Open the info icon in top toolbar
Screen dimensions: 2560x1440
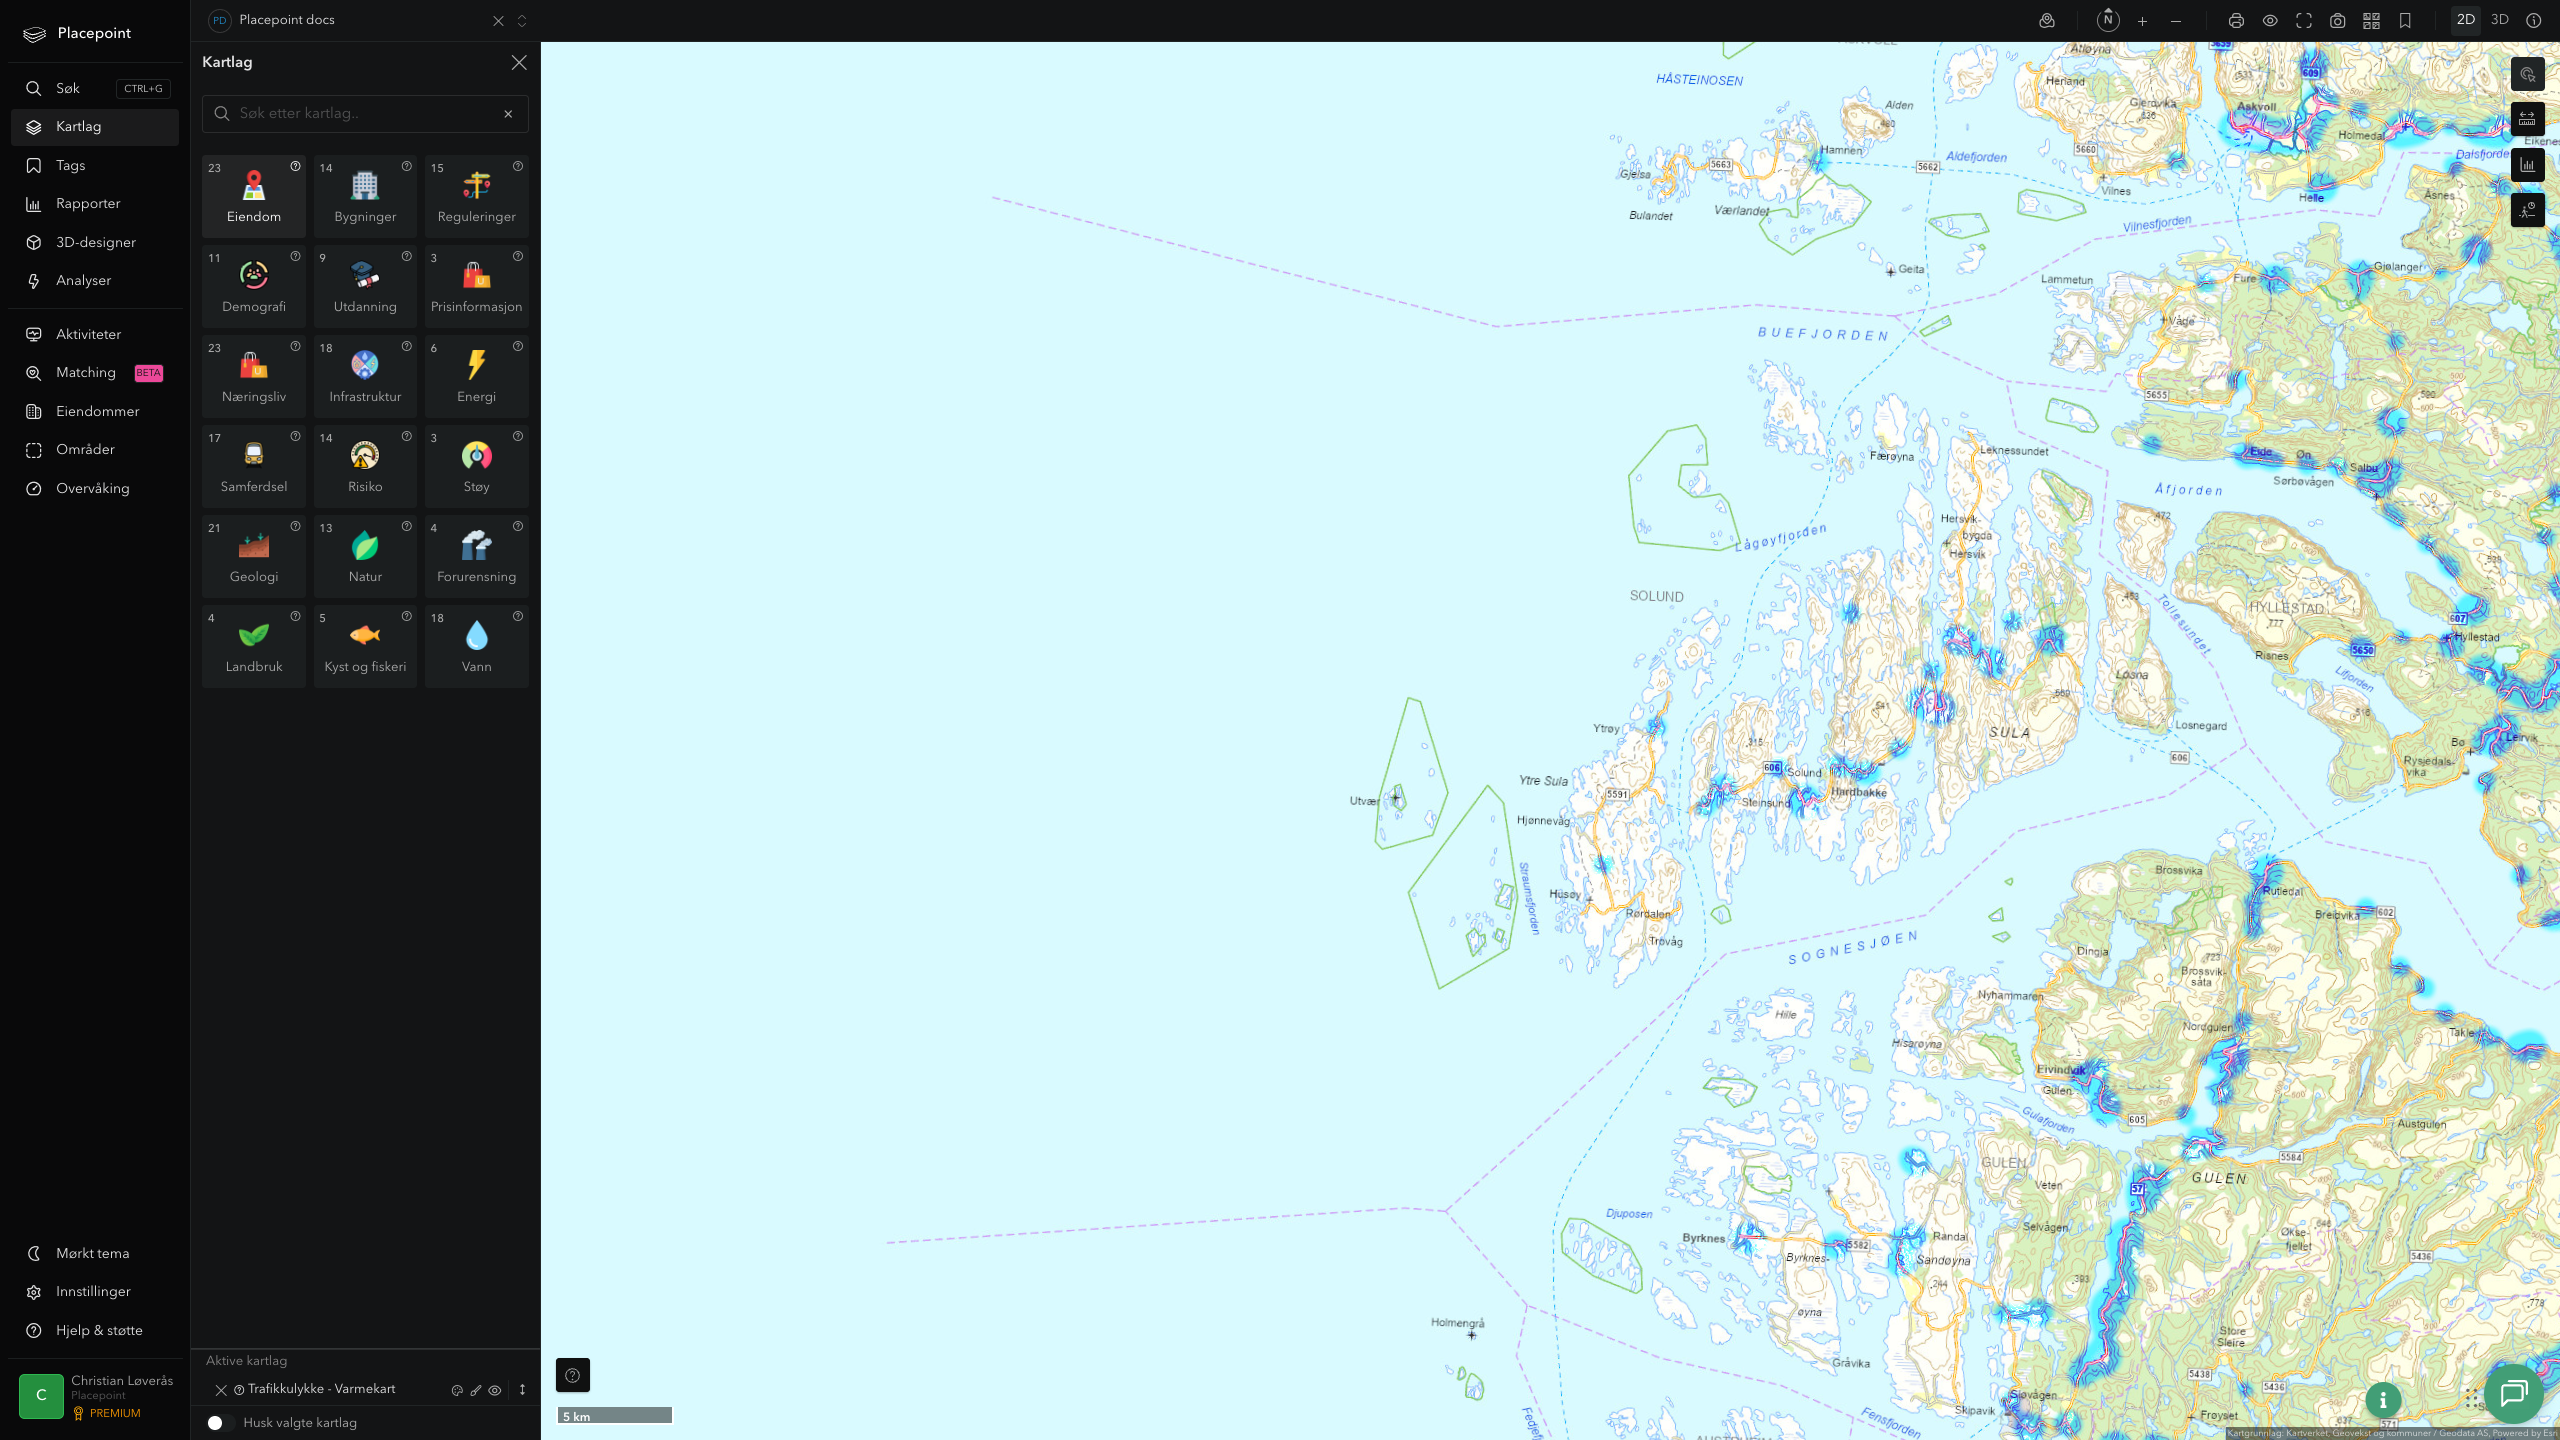pos(2533,21)
